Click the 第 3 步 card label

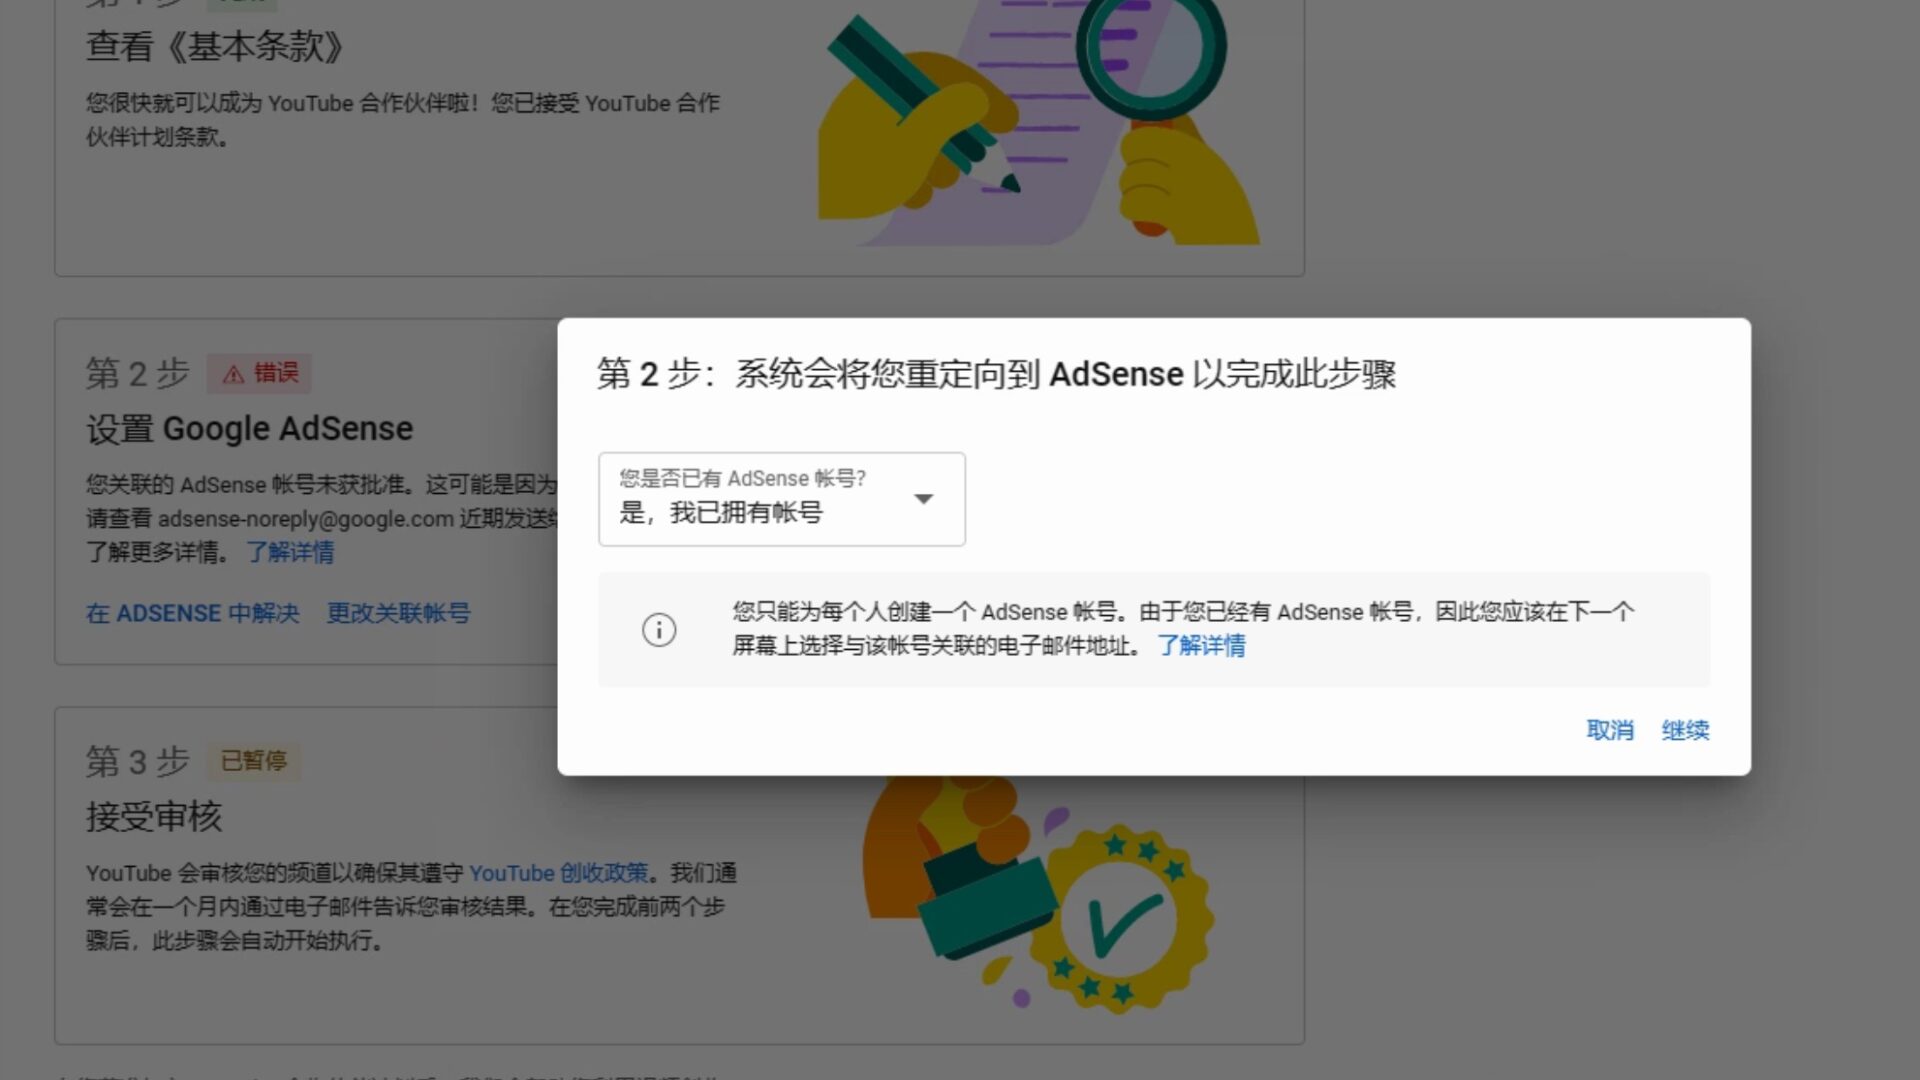click(x=137, y=761)
